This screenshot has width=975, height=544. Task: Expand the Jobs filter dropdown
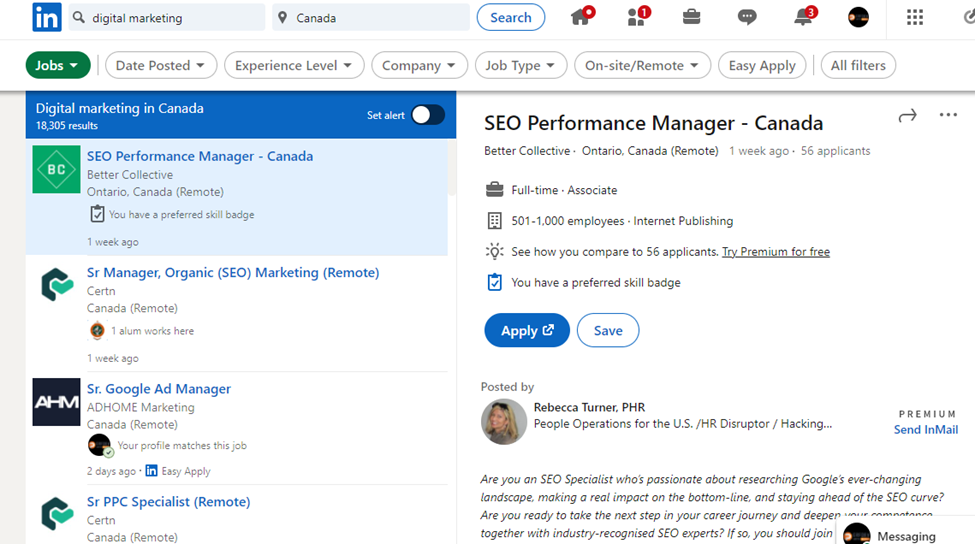click(58, 65)
